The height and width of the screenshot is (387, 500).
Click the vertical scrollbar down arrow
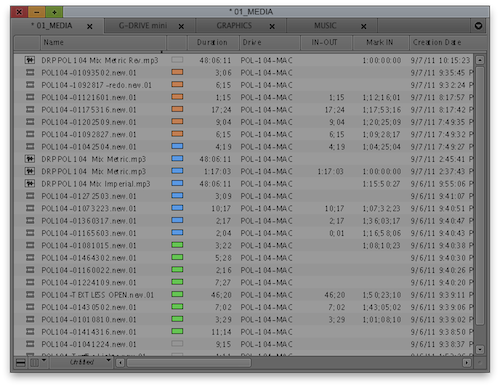point(480,349)
